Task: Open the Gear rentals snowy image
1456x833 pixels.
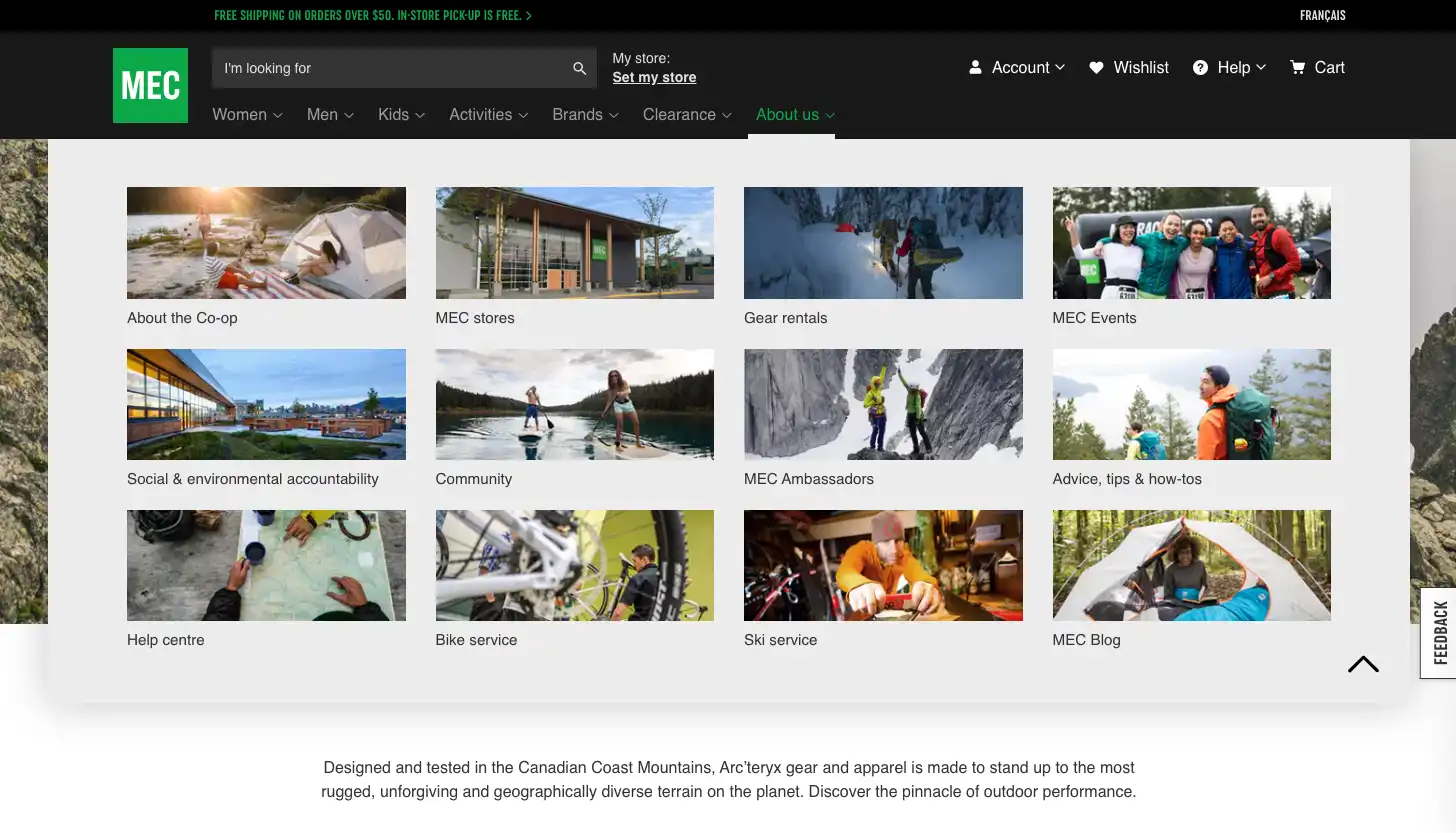Action: coord(883,242)
